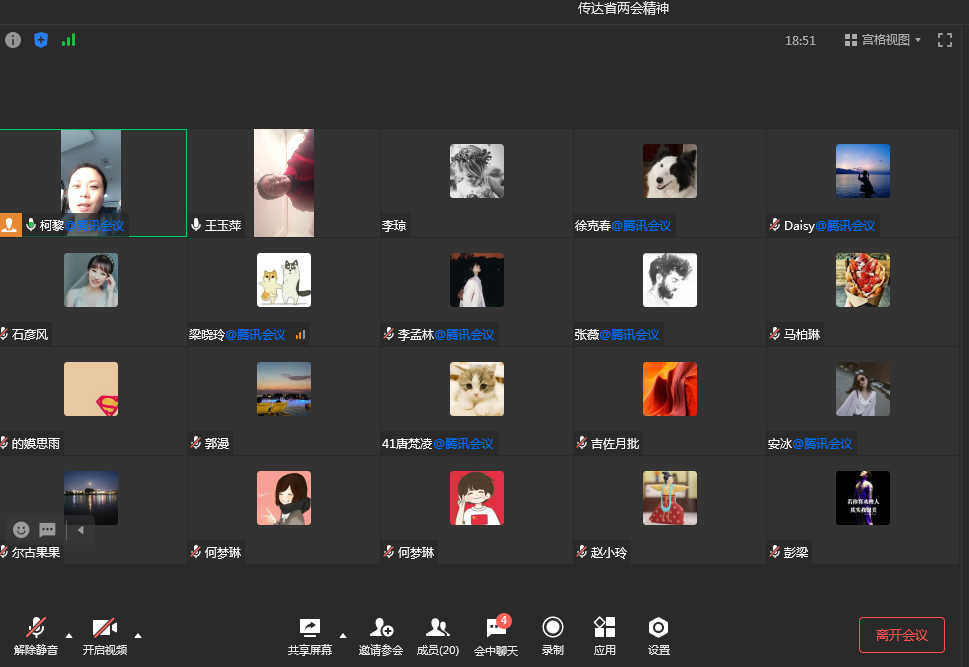
Task: Open 会中聊天 in-meeting chat
Action: (x=496, y=636)
